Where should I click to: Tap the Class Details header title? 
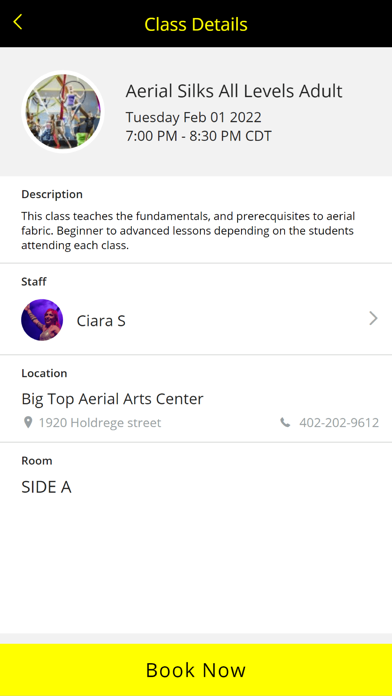196,24
